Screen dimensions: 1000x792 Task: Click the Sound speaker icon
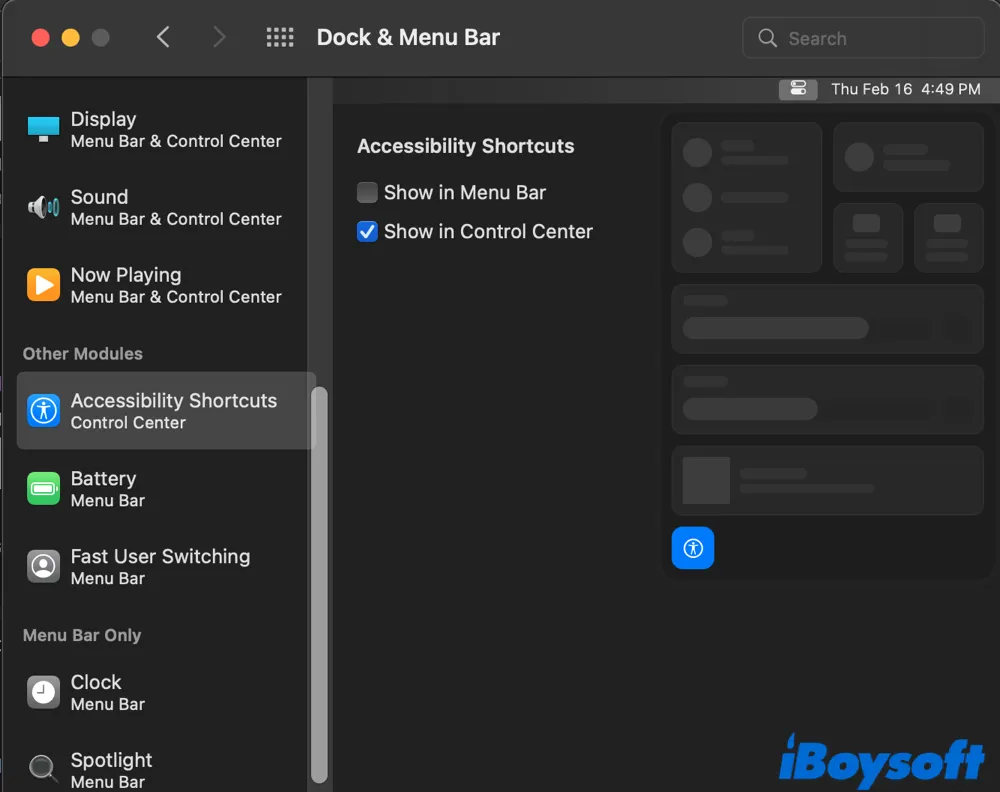click(43, 207)
